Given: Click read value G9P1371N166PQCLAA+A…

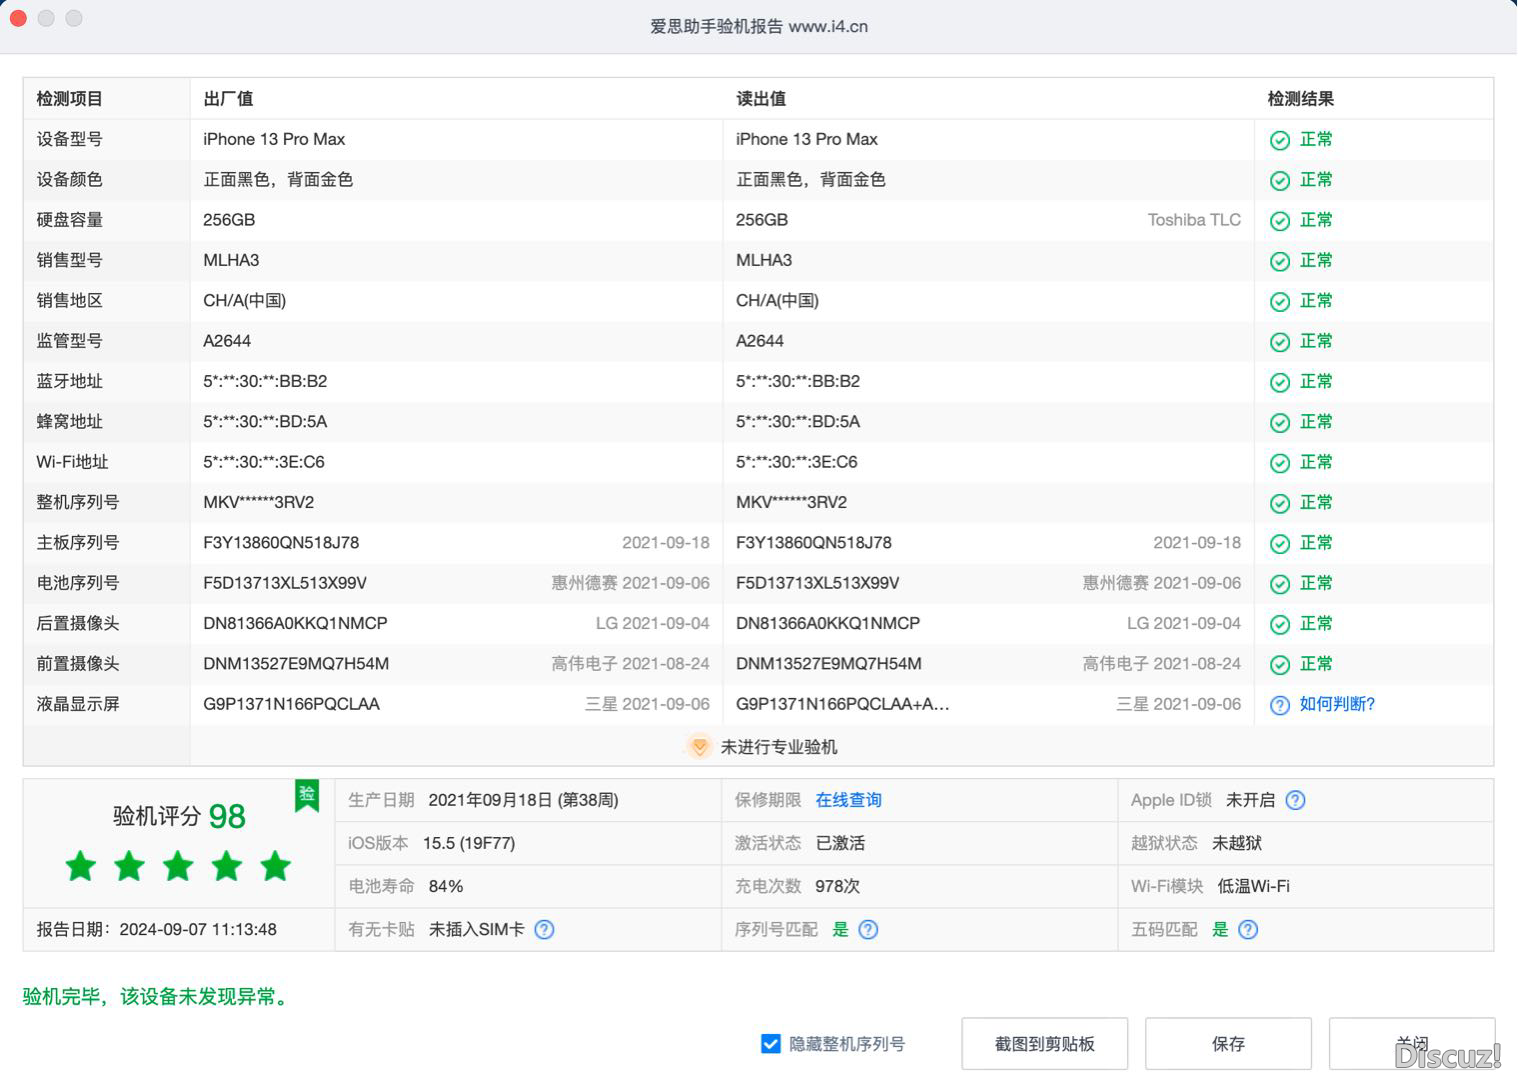Looking at the screenshot, I should point(843,704).
